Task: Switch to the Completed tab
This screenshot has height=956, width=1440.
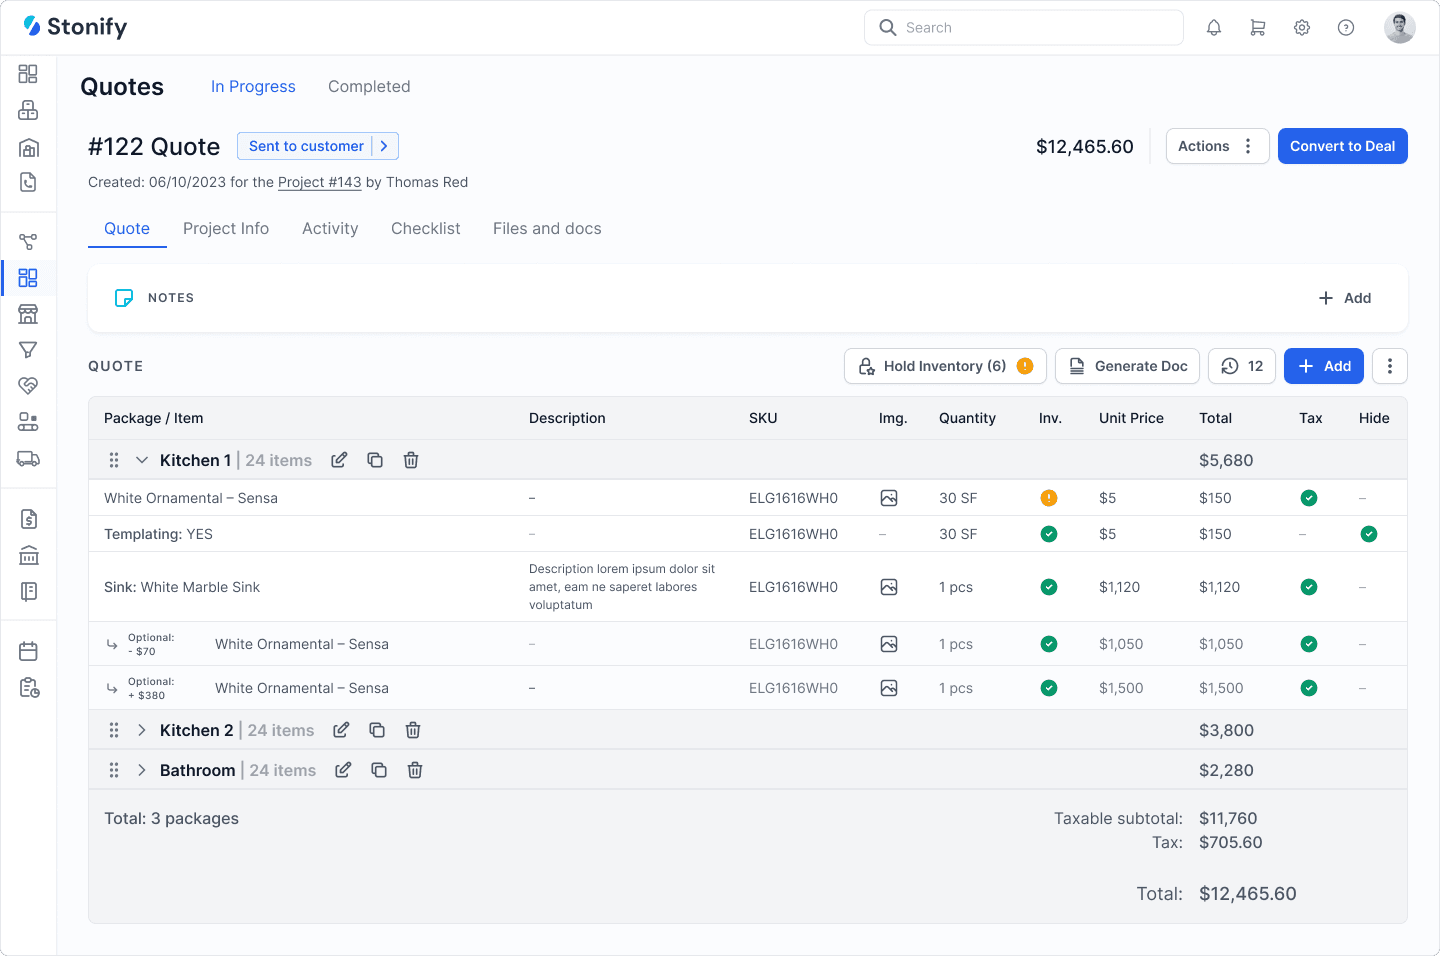Action: click(369, 86)
